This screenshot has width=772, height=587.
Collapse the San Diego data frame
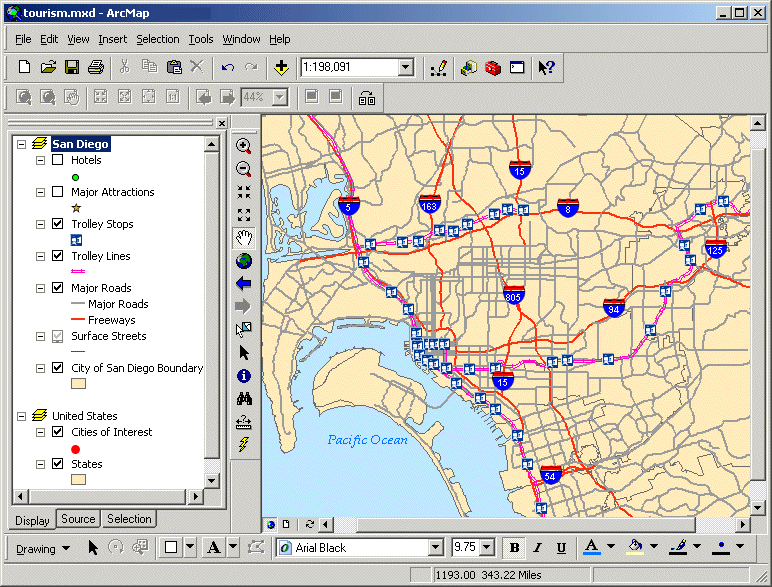21,144
